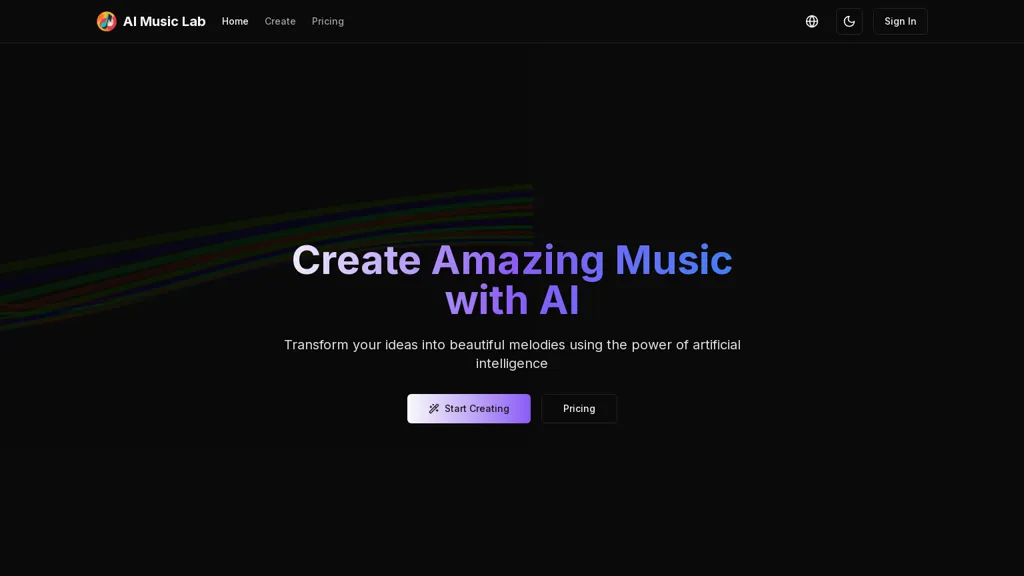Click the AI Music Lab logo icon
The height and width of the screenshot is (576, 1024).
(106, 22)
